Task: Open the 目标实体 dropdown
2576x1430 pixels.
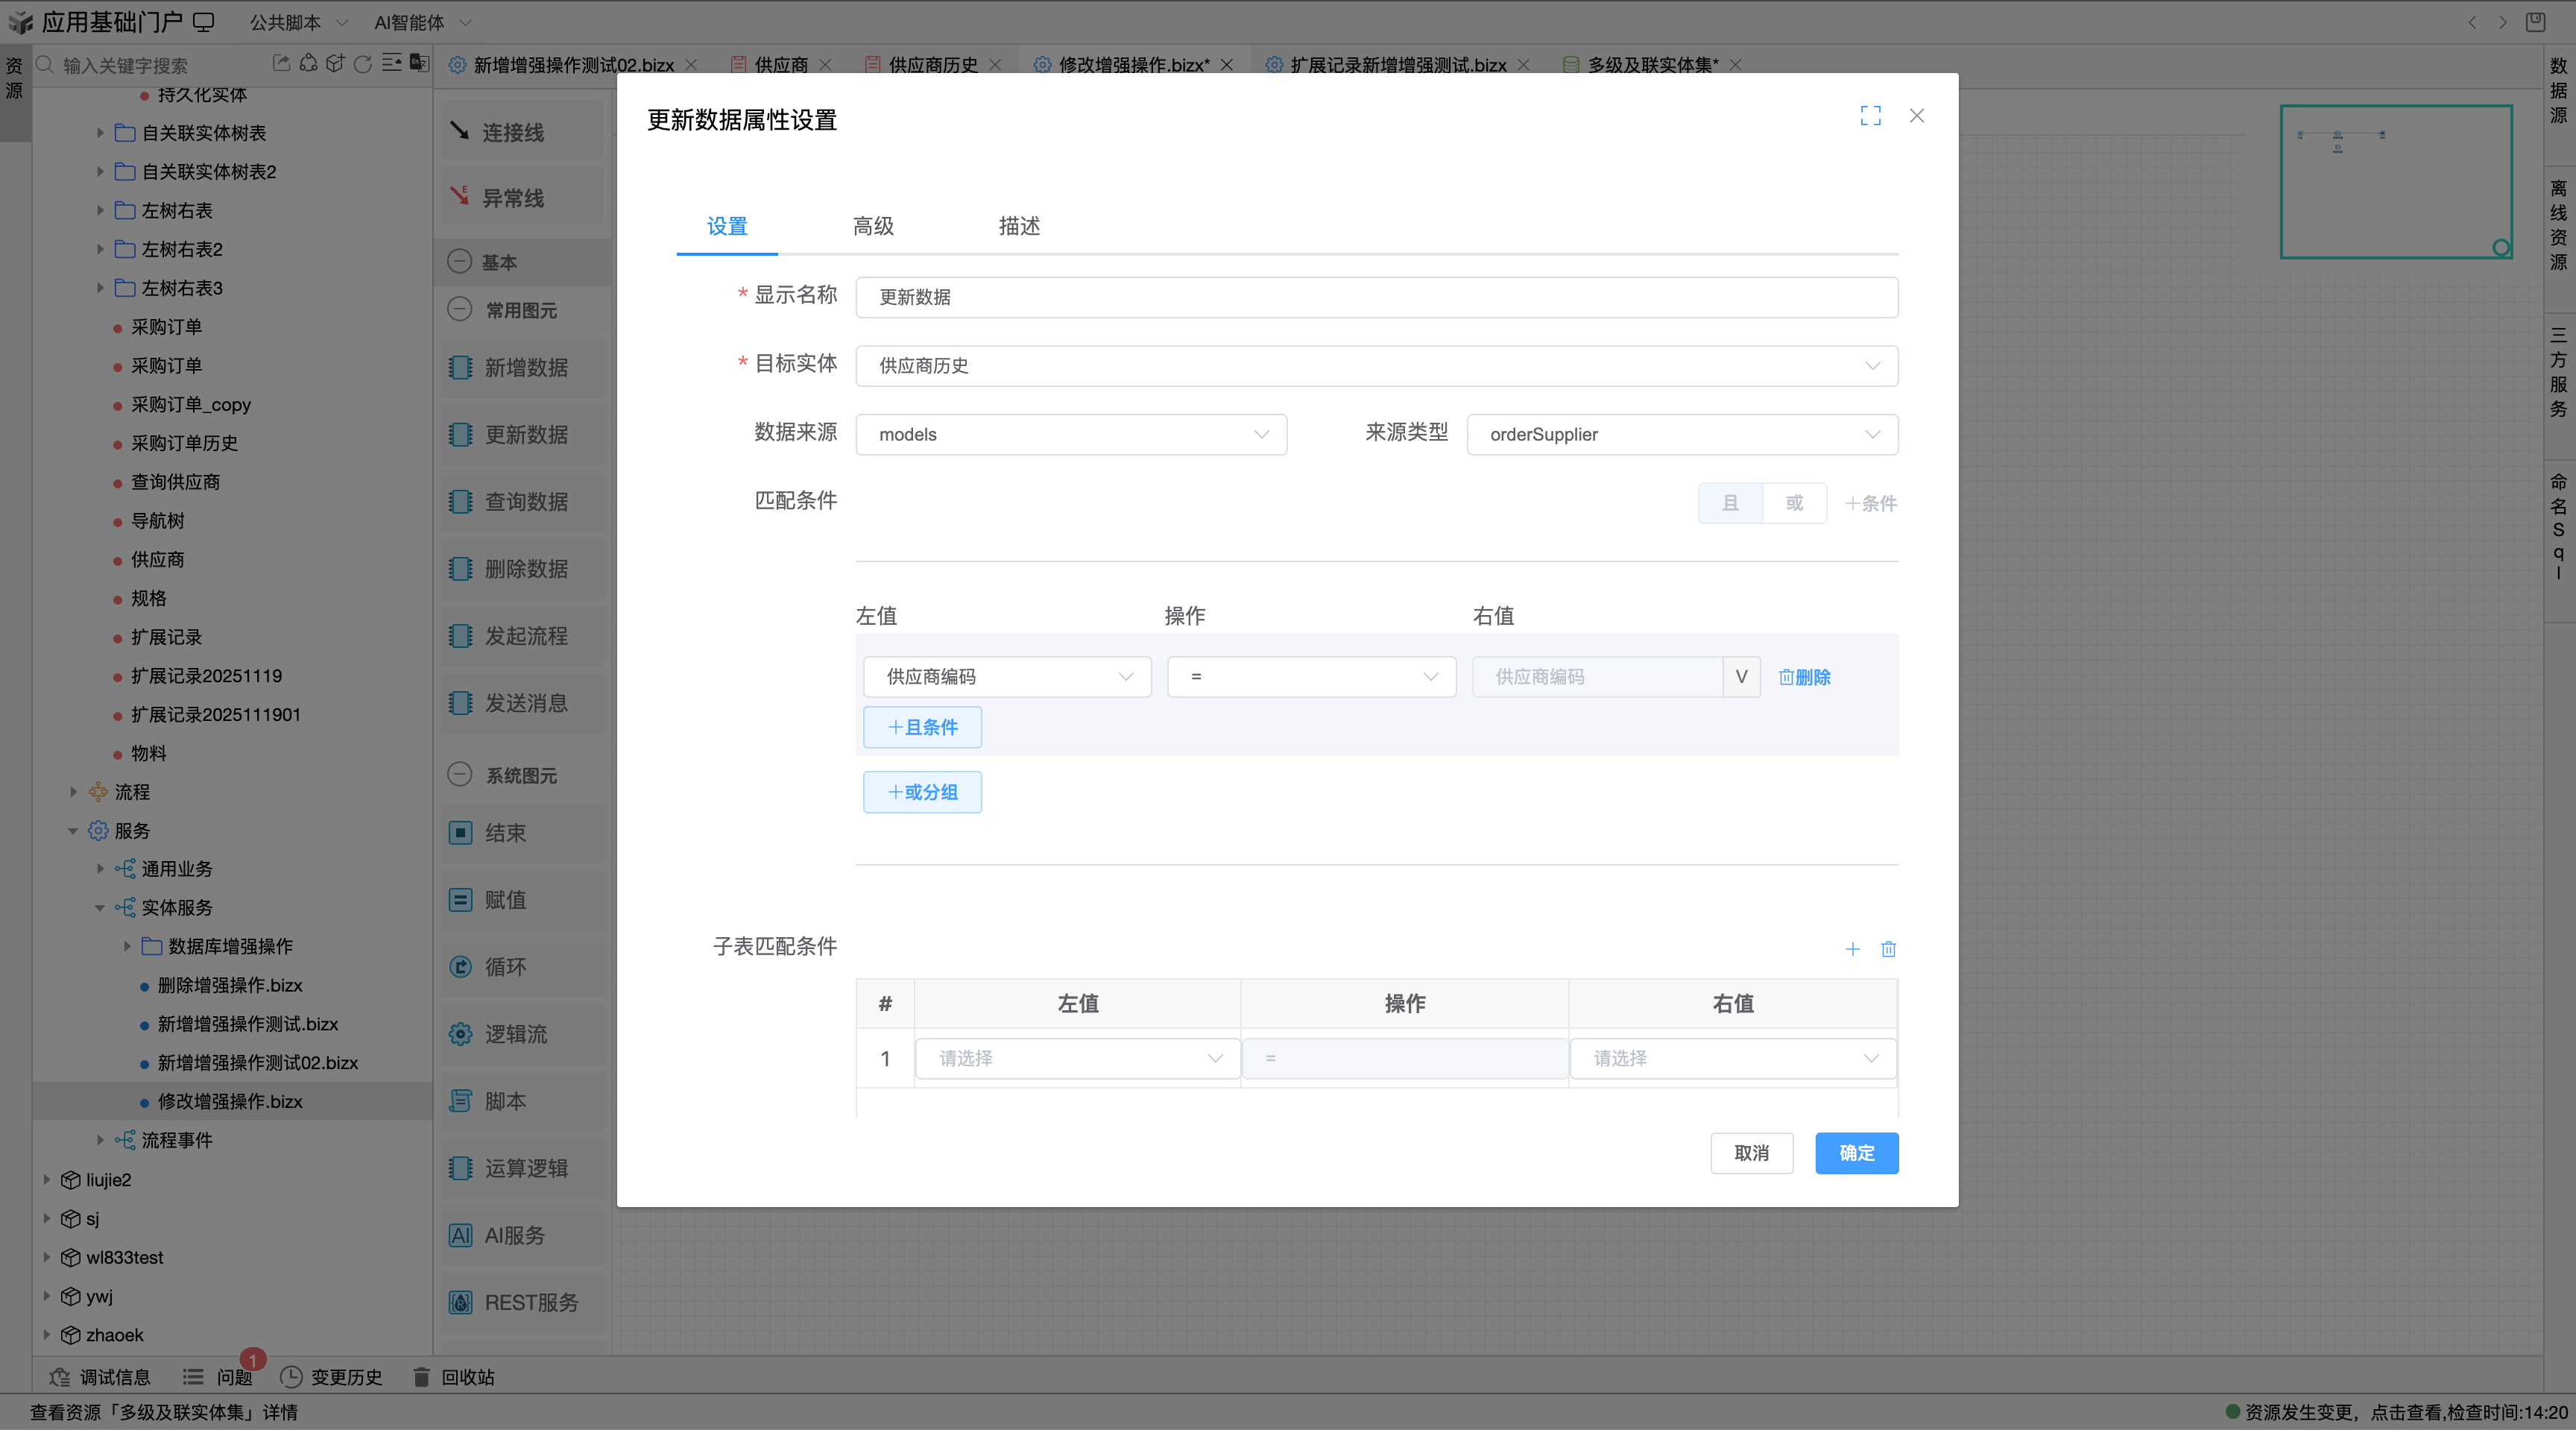Action: [x=1376, y=366]
